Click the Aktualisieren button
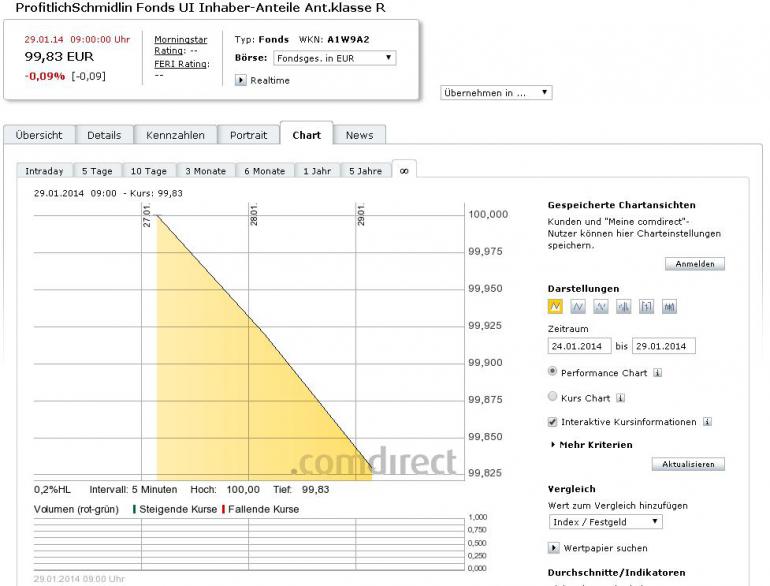The width and height of the screenshot is (770, 586). click(688, 464)
